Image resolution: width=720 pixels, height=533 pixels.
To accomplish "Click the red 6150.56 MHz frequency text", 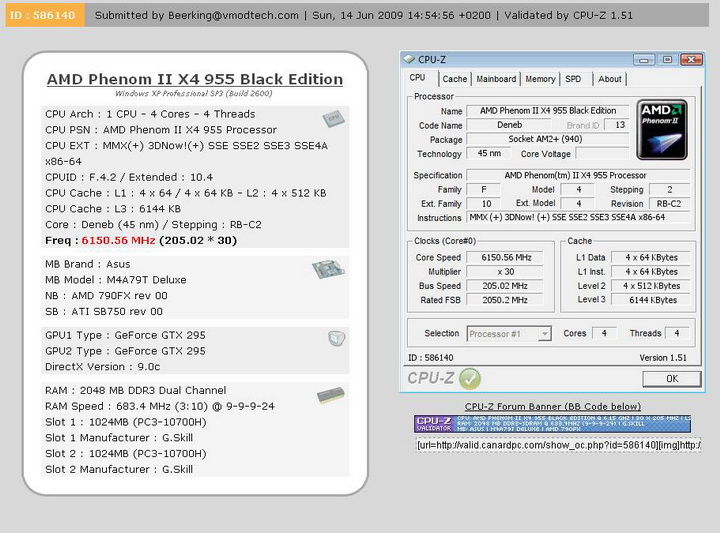I will 118,241.
